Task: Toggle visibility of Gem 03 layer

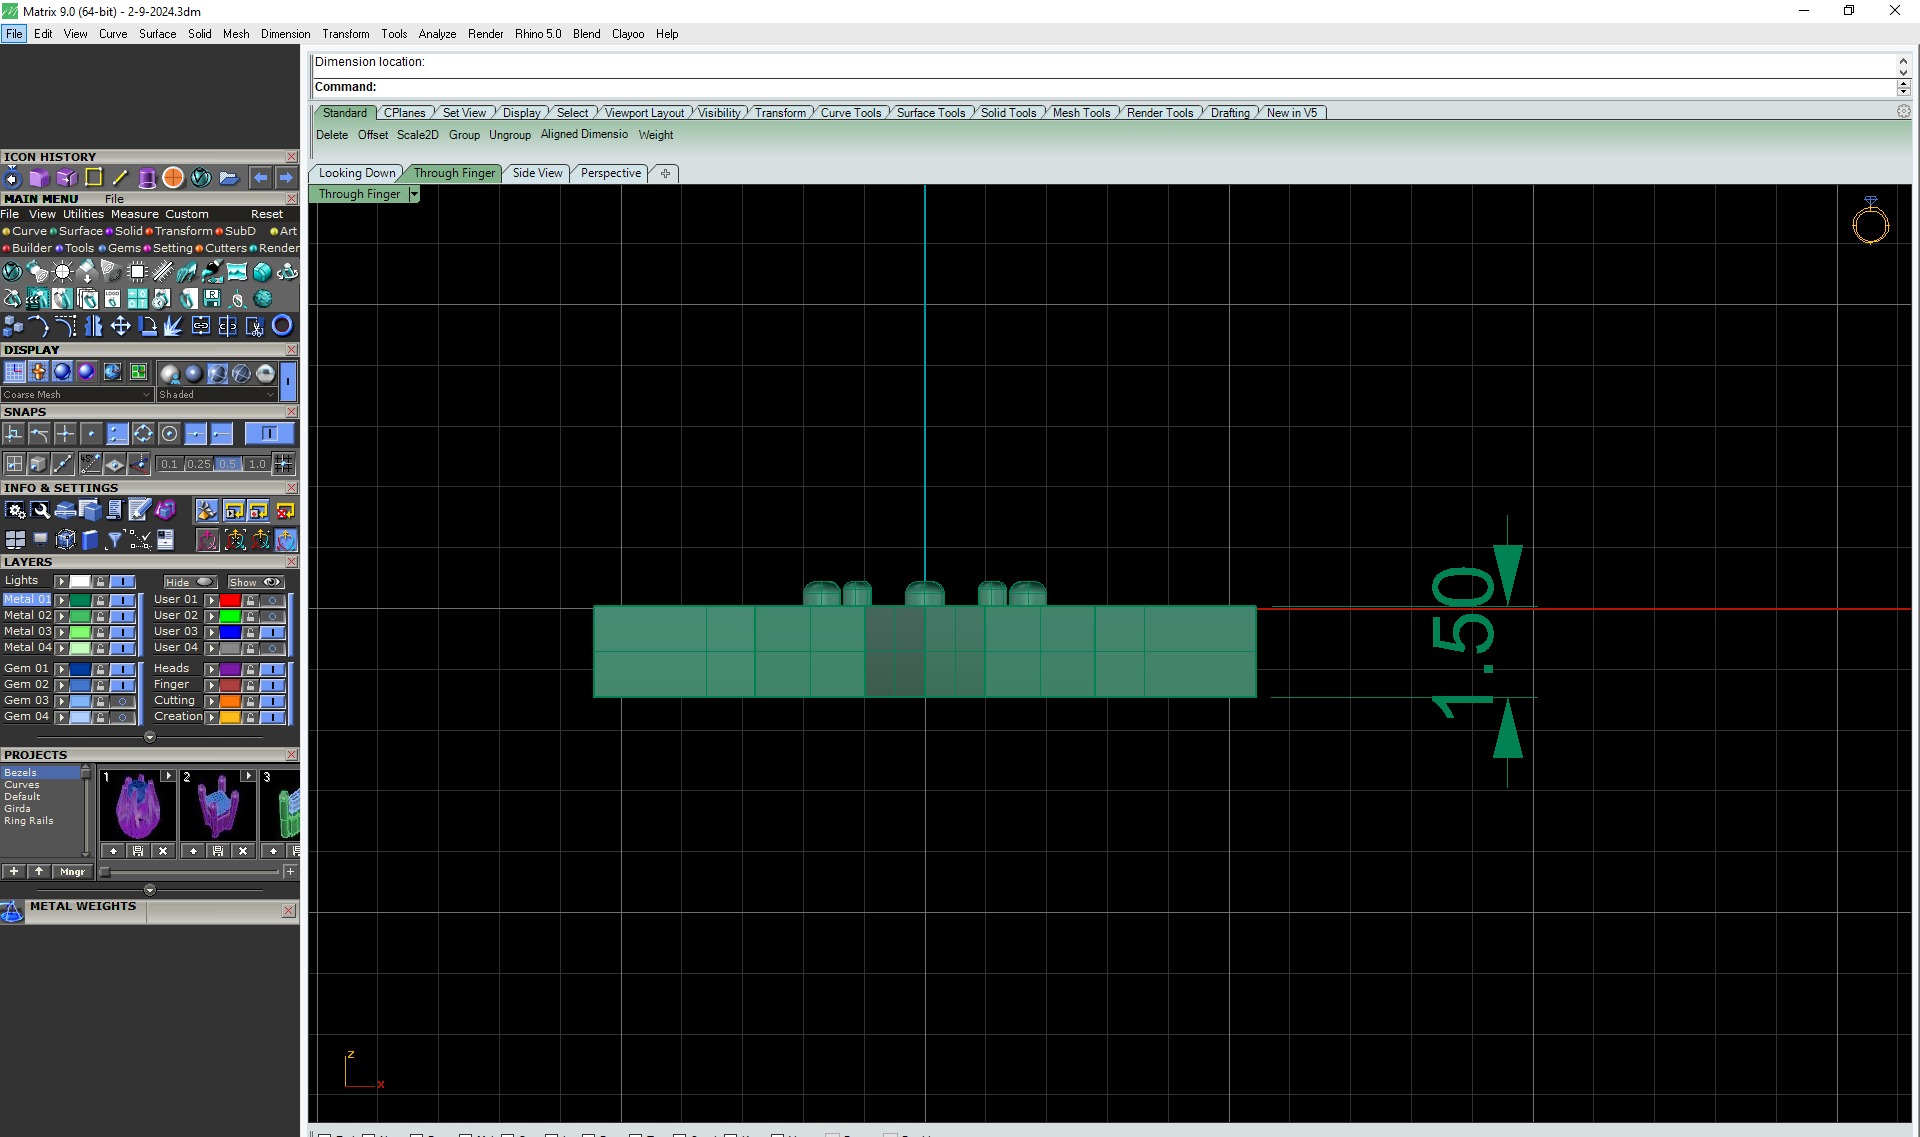Action: tap(122, 701)
